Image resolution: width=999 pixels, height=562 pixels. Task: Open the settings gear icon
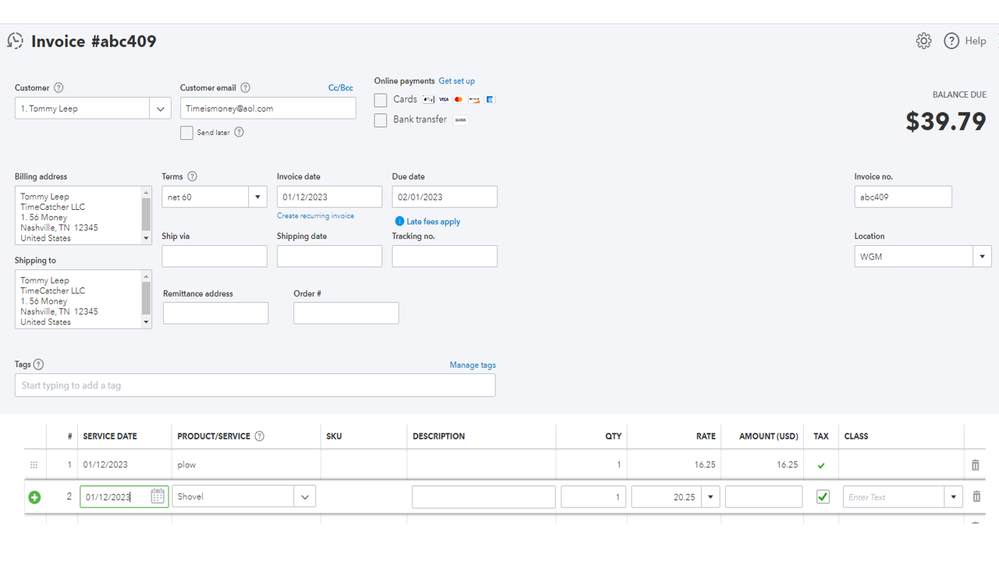pyautogui.click(x=923, y=41)
